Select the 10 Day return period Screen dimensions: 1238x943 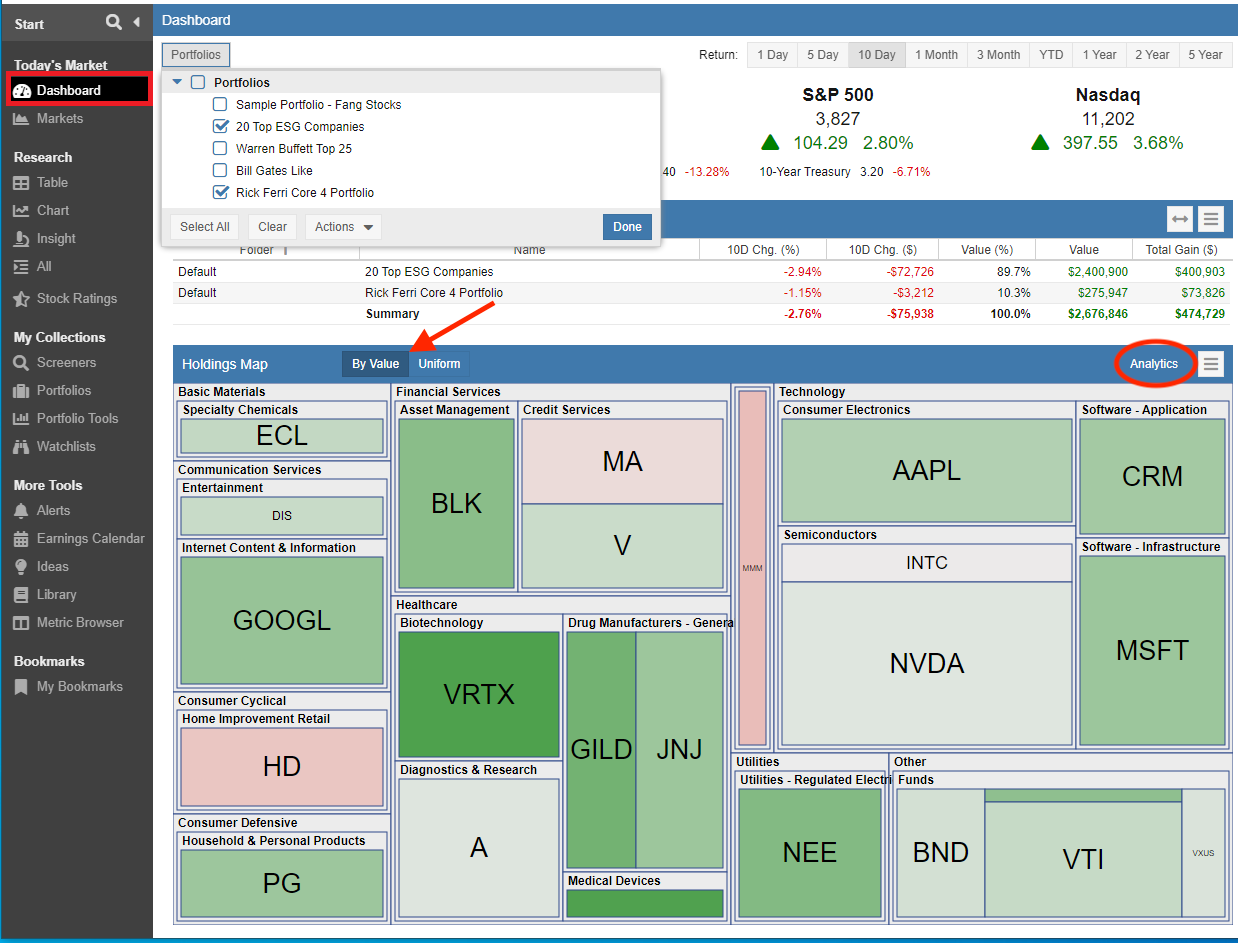[x=877, y=55]
